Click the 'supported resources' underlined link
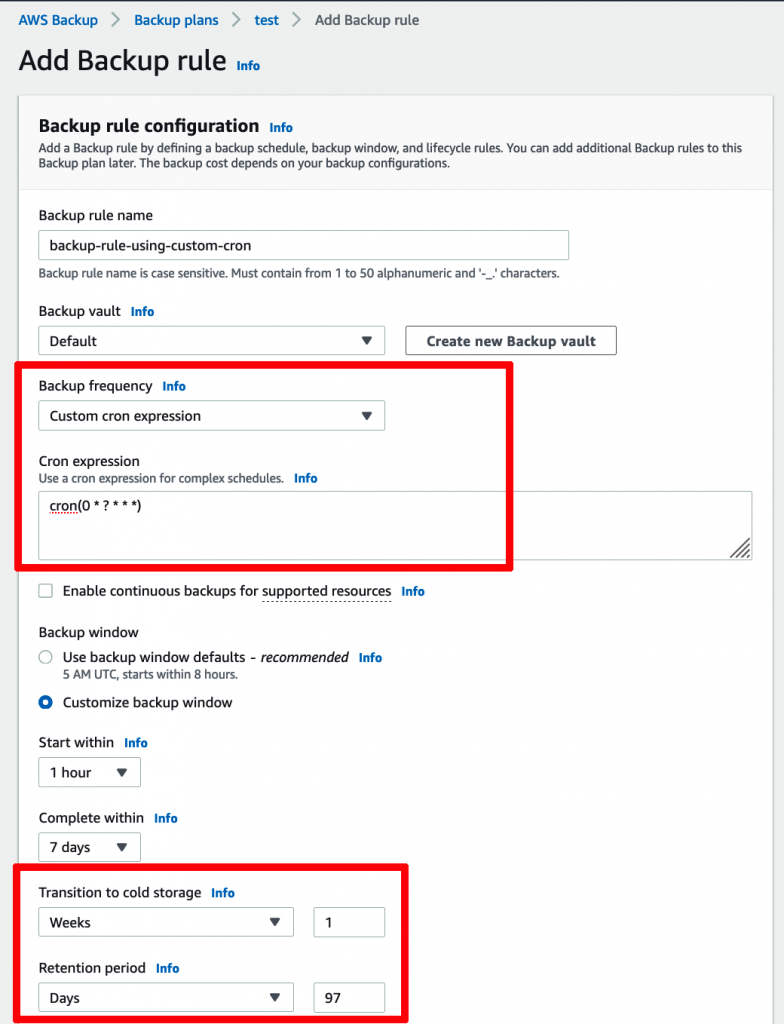 tap(326, 591)
